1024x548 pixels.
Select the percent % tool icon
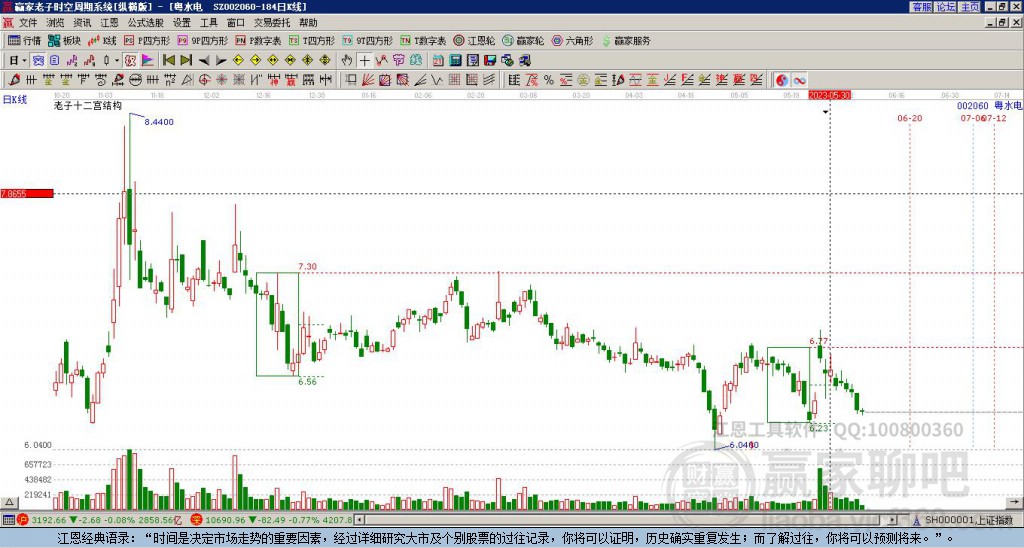pos(549,80)
